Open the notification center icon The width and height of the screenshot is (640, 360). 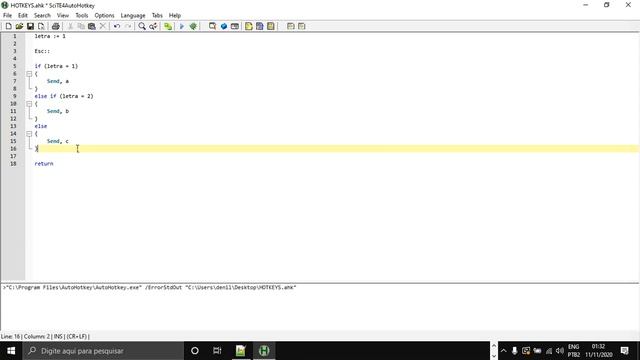click(x=624, y=351)
